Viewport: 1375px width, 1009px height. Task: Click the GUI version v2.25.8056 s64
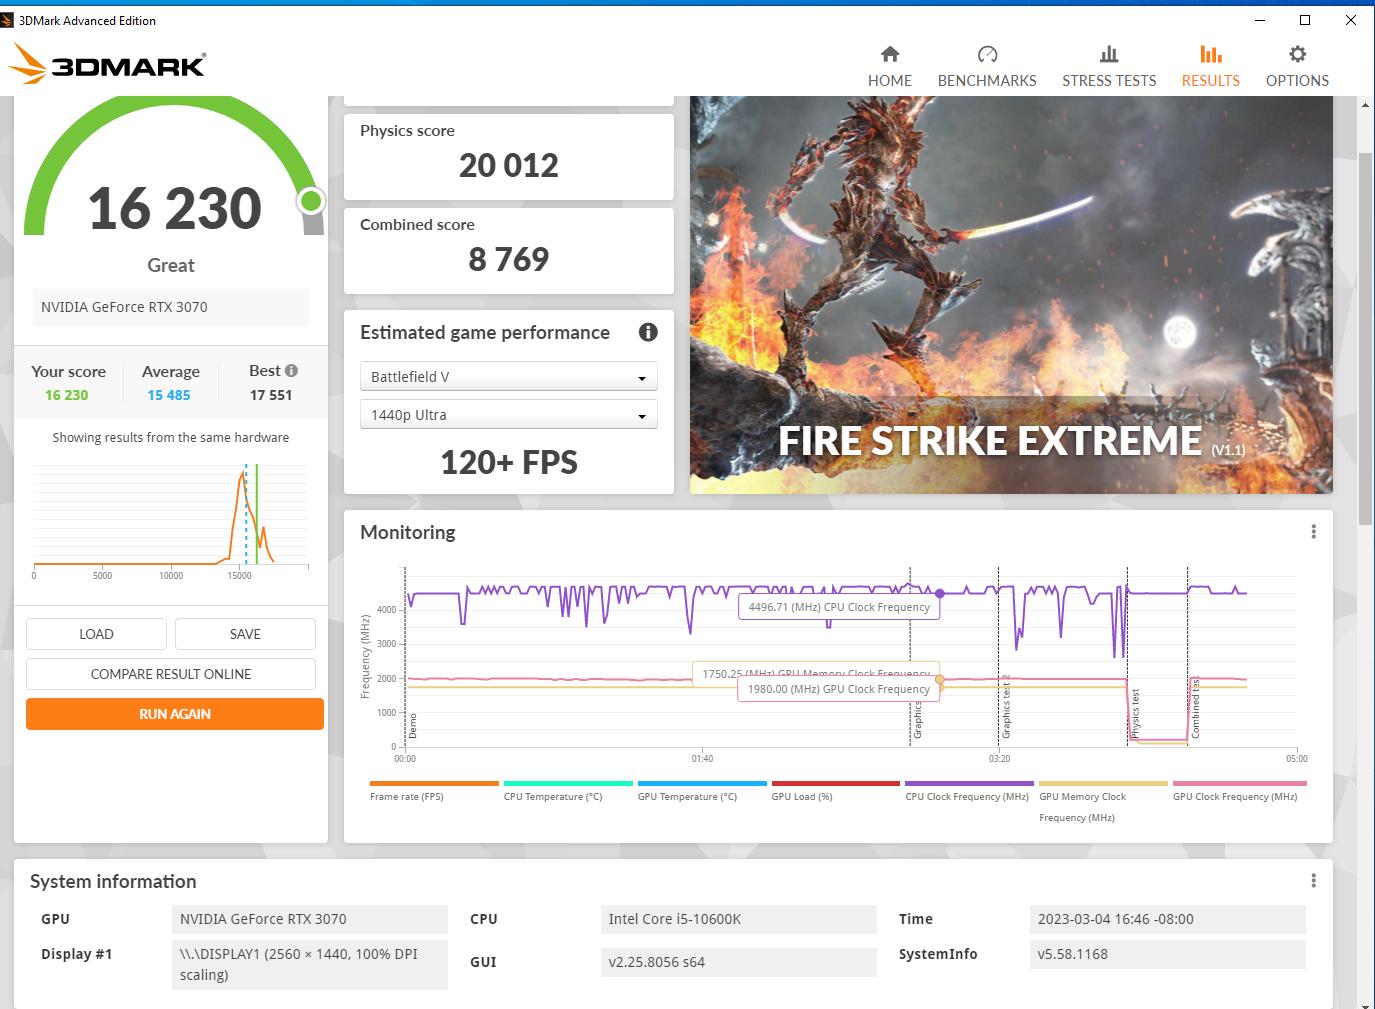pos(738,962)
